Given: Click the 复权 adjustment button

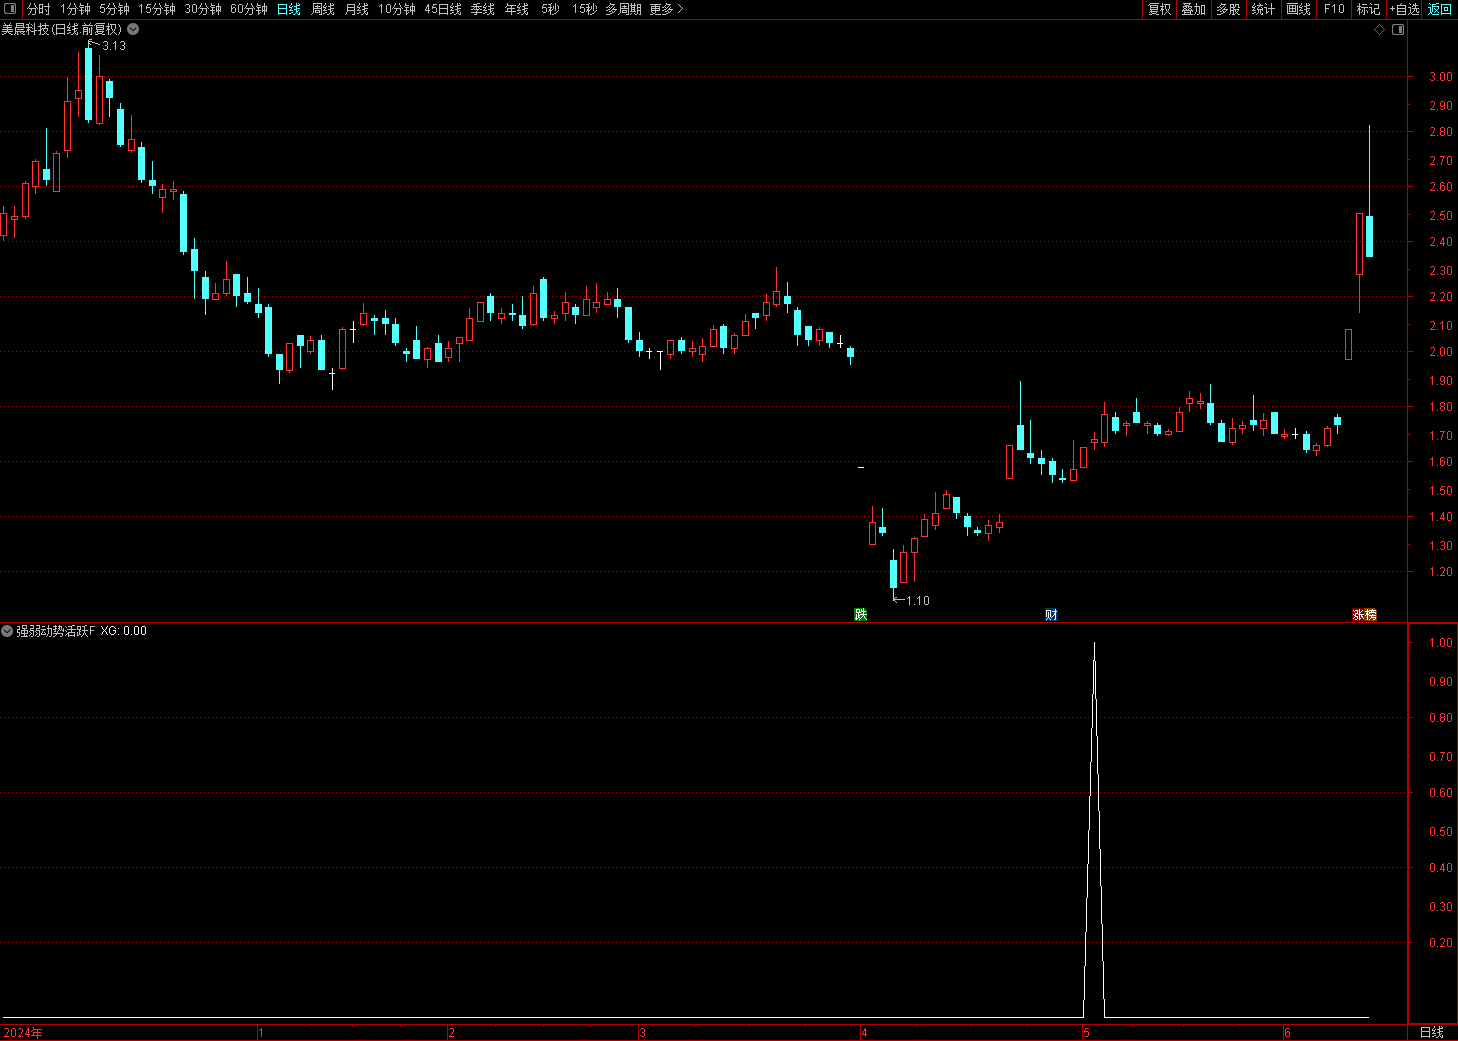Looking at the screenshot, I should [1159, 9].
